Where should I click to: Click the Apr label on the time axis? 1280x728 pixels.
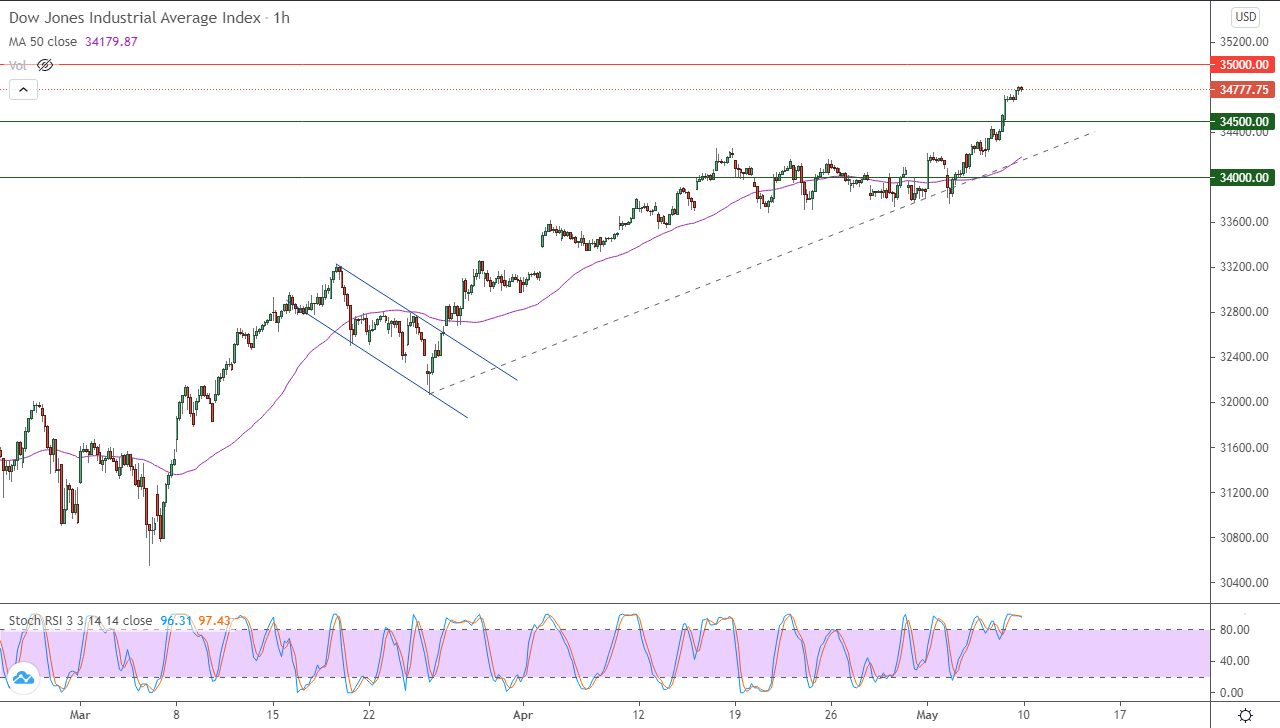(522, 715)
